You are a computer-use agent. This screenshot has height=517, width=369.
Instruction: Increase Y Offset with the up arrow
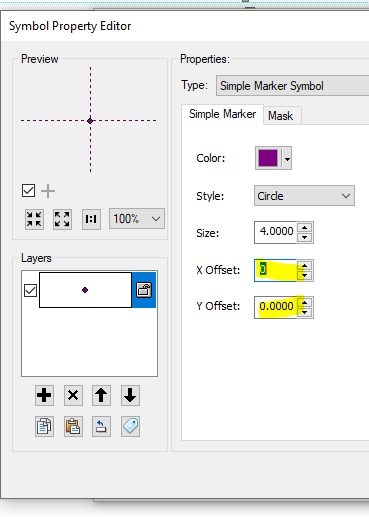click(304, 302)
